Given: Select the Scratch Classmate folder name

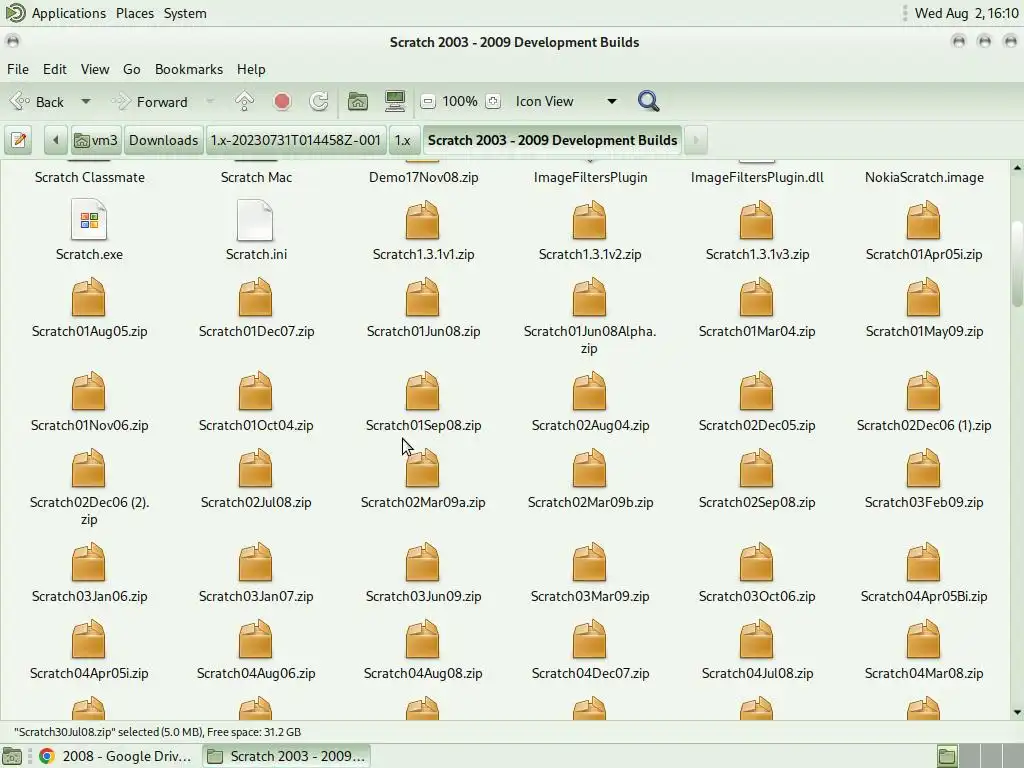Looking at the screenshot, I should click(89, 178).
